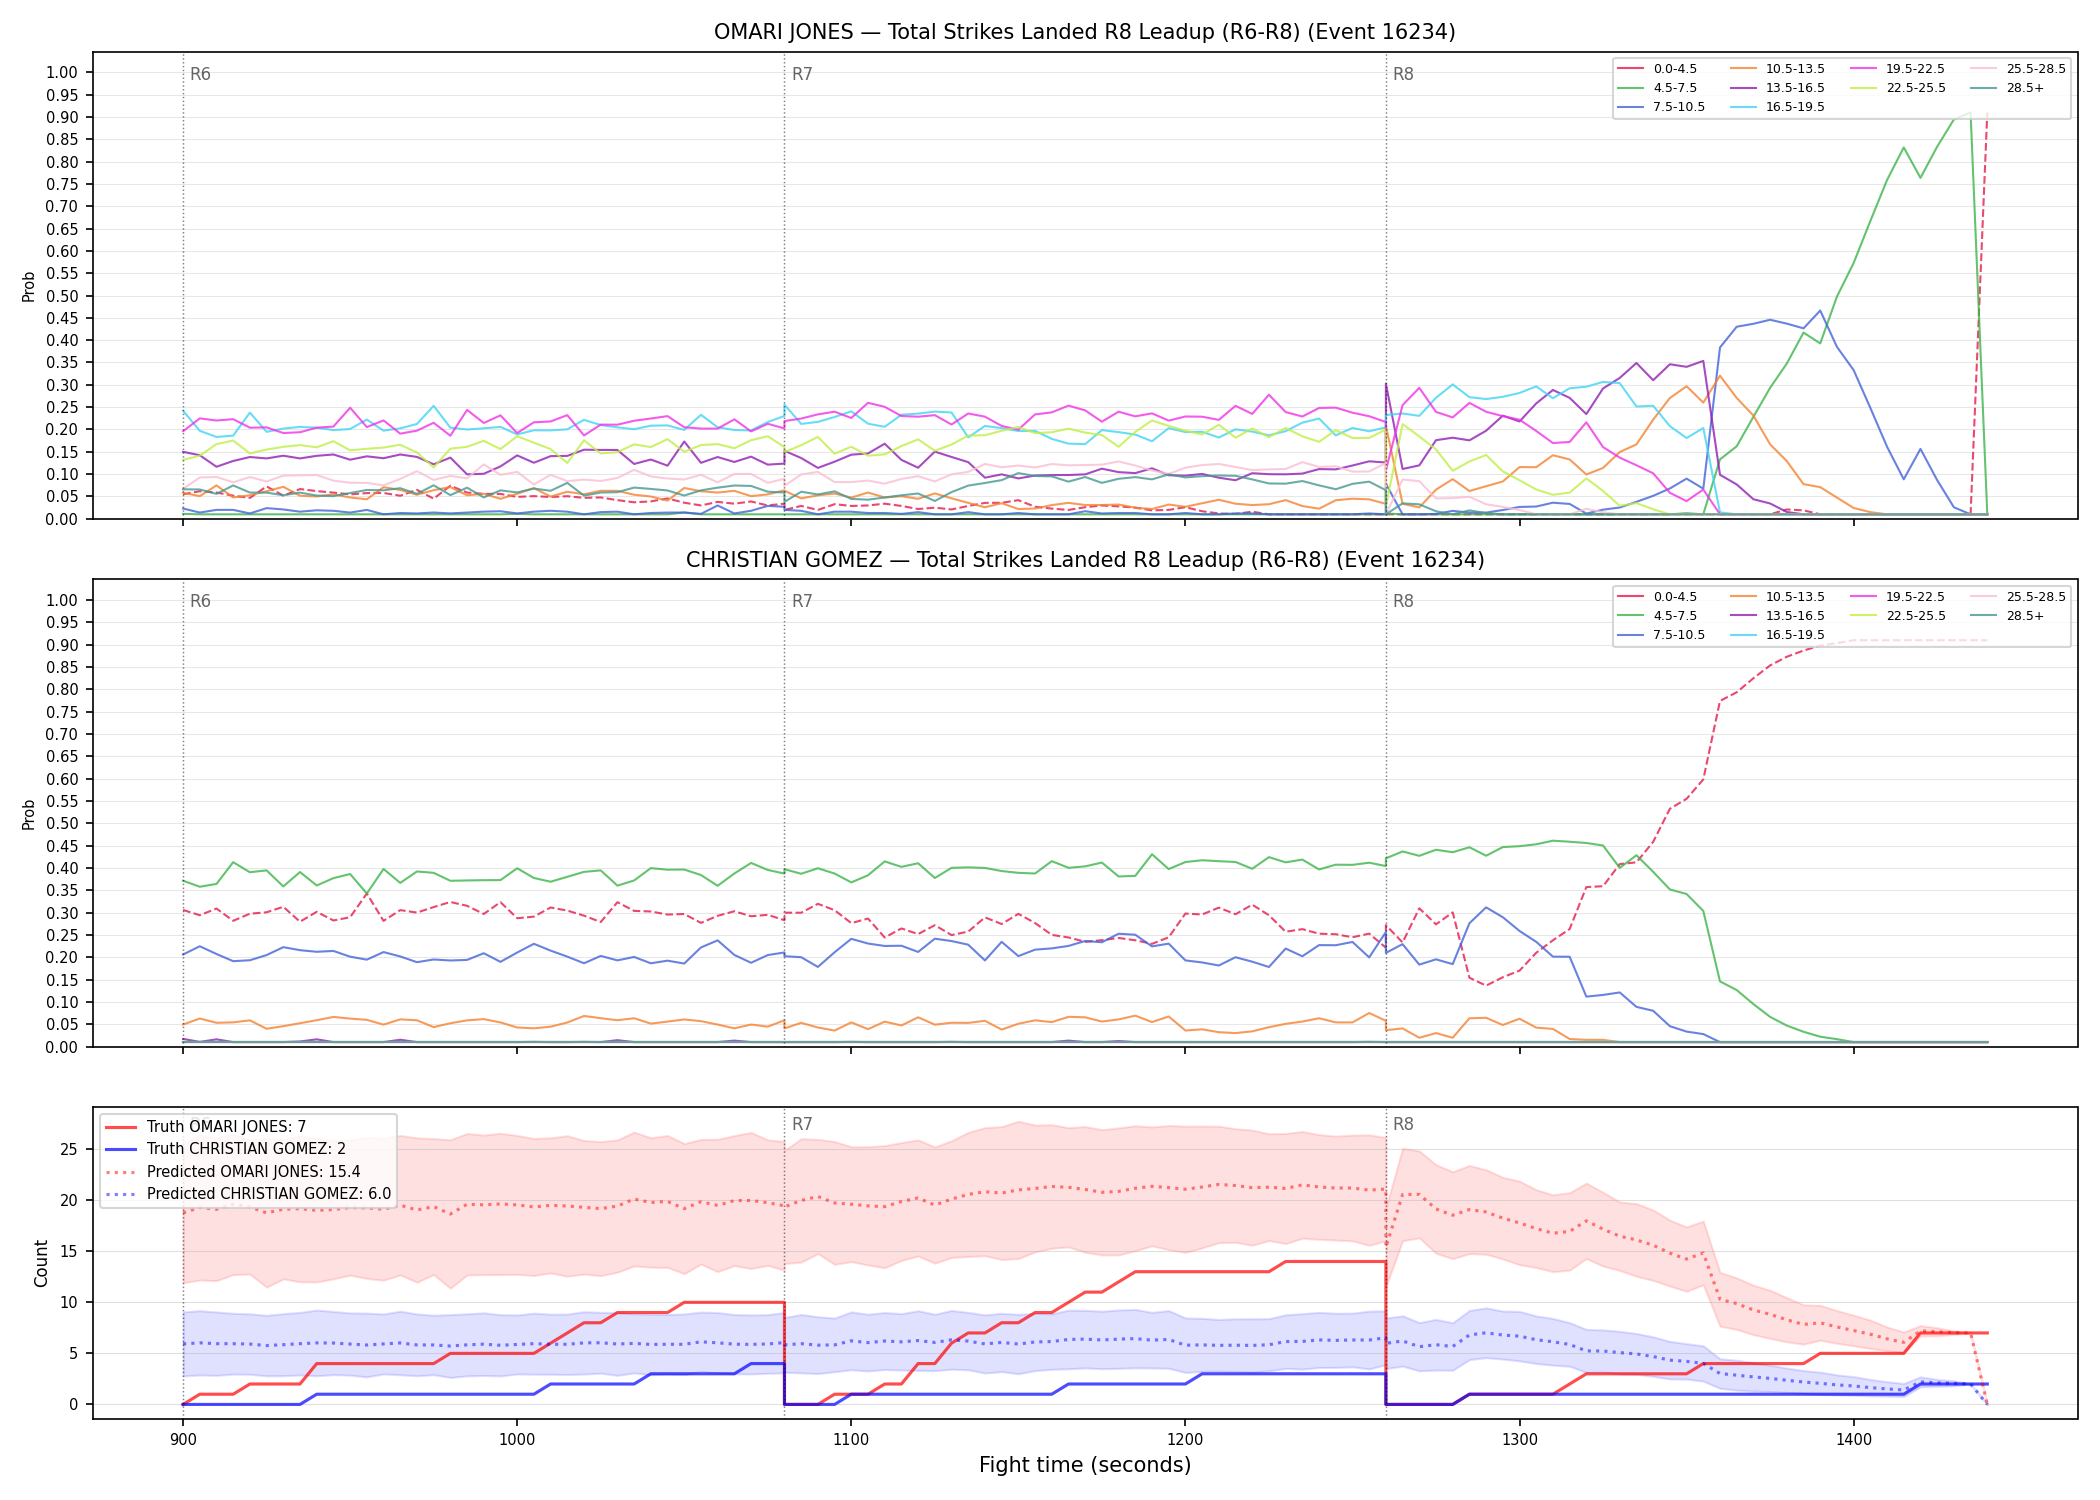Click the 1000 tick on the fight time axis
This screenshot has height=1500, width=2100.
[x=517, y=1440]
